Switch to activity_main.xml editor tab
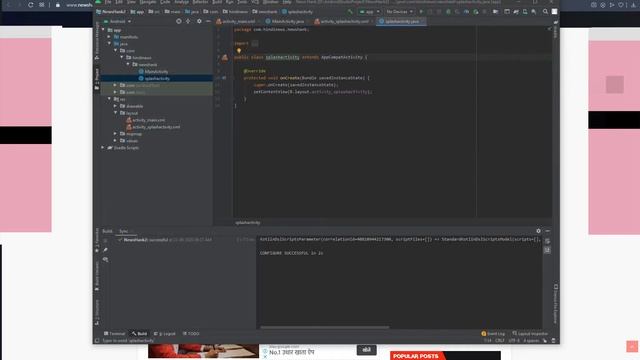 [x=236, y=21]
